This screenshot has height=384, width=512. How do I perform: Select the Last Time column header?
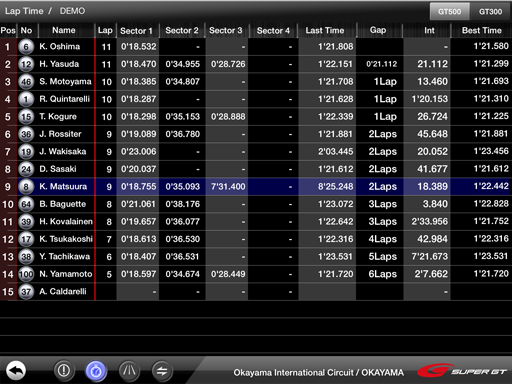tap(325, 31)
